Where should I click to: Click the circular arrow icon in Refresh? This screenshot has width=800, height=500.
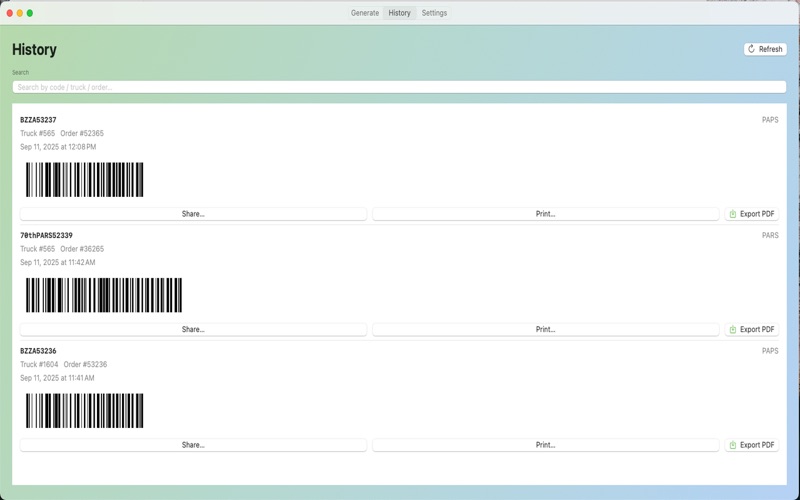751,49
